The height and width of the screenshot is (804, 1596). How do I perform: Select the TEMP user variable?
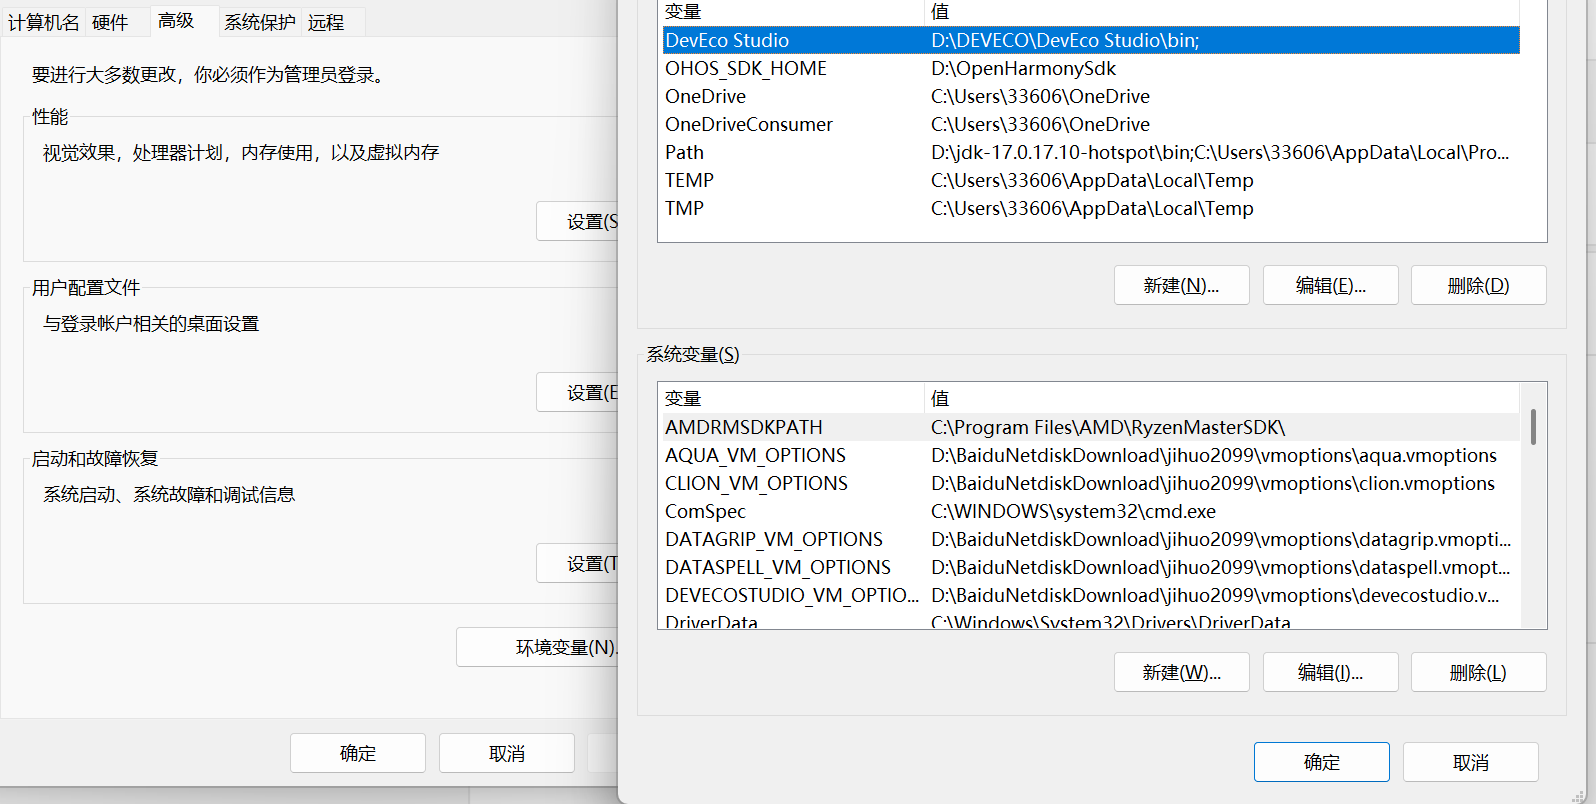[1091, 180]
